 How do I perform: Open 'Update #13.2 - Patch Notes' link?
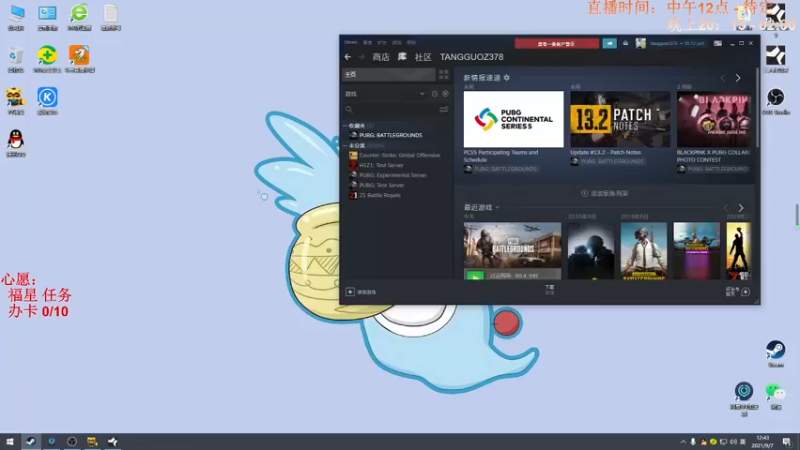[605, 152]
